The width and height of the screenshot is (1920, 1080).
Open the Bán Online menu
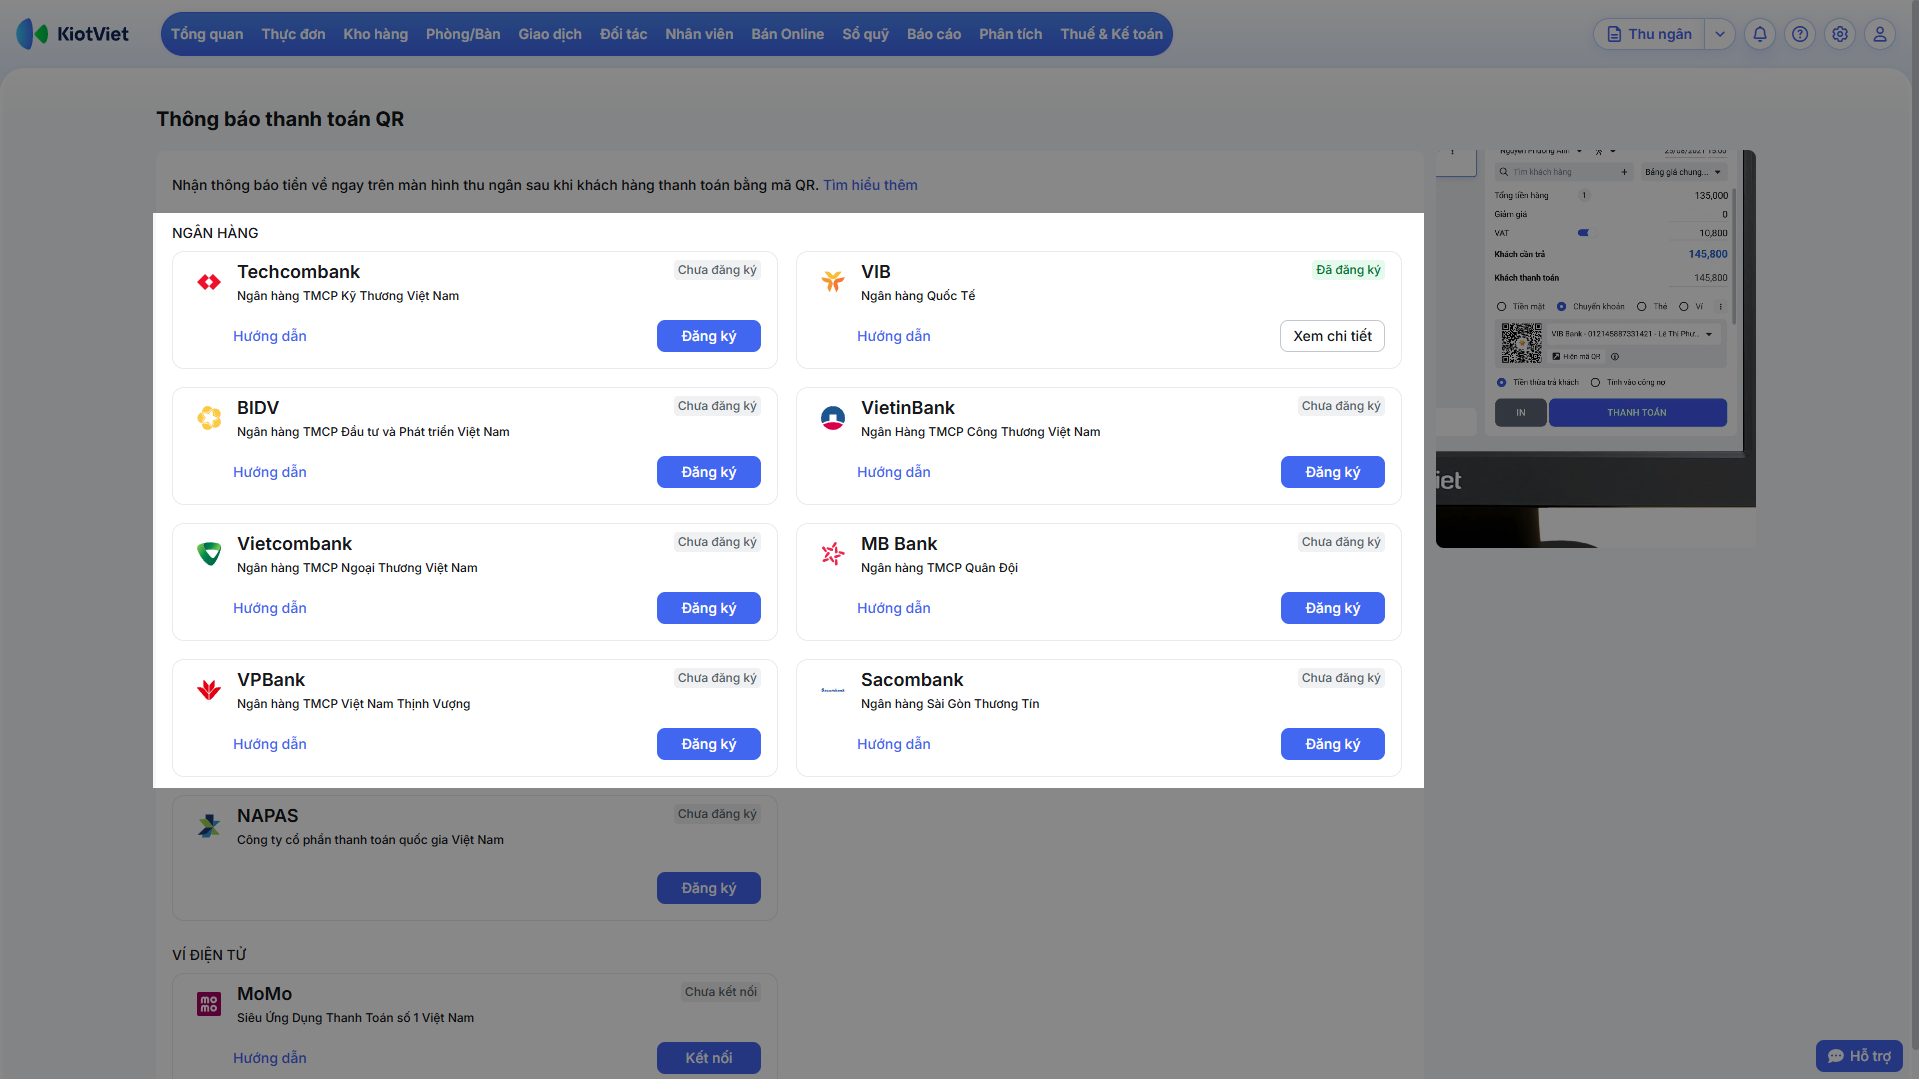pyautogui.click(x=788, y=34)
